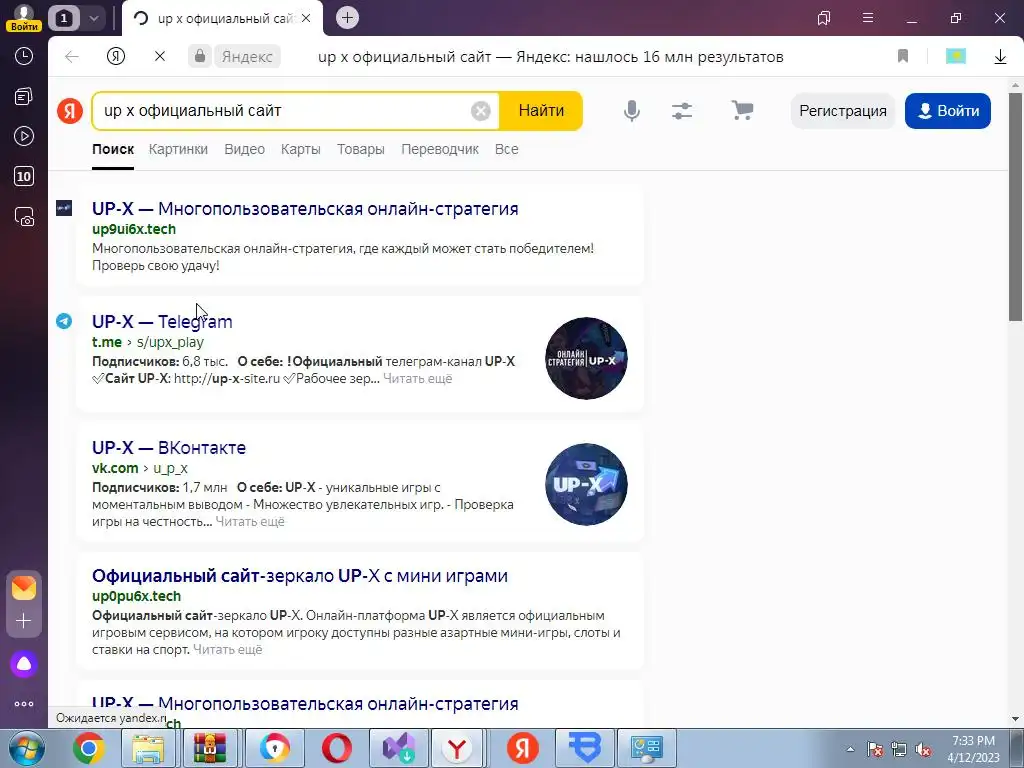Expand Читать ещё in up0pu6x.tech result

pyautogui.click(x=227, y=650)
